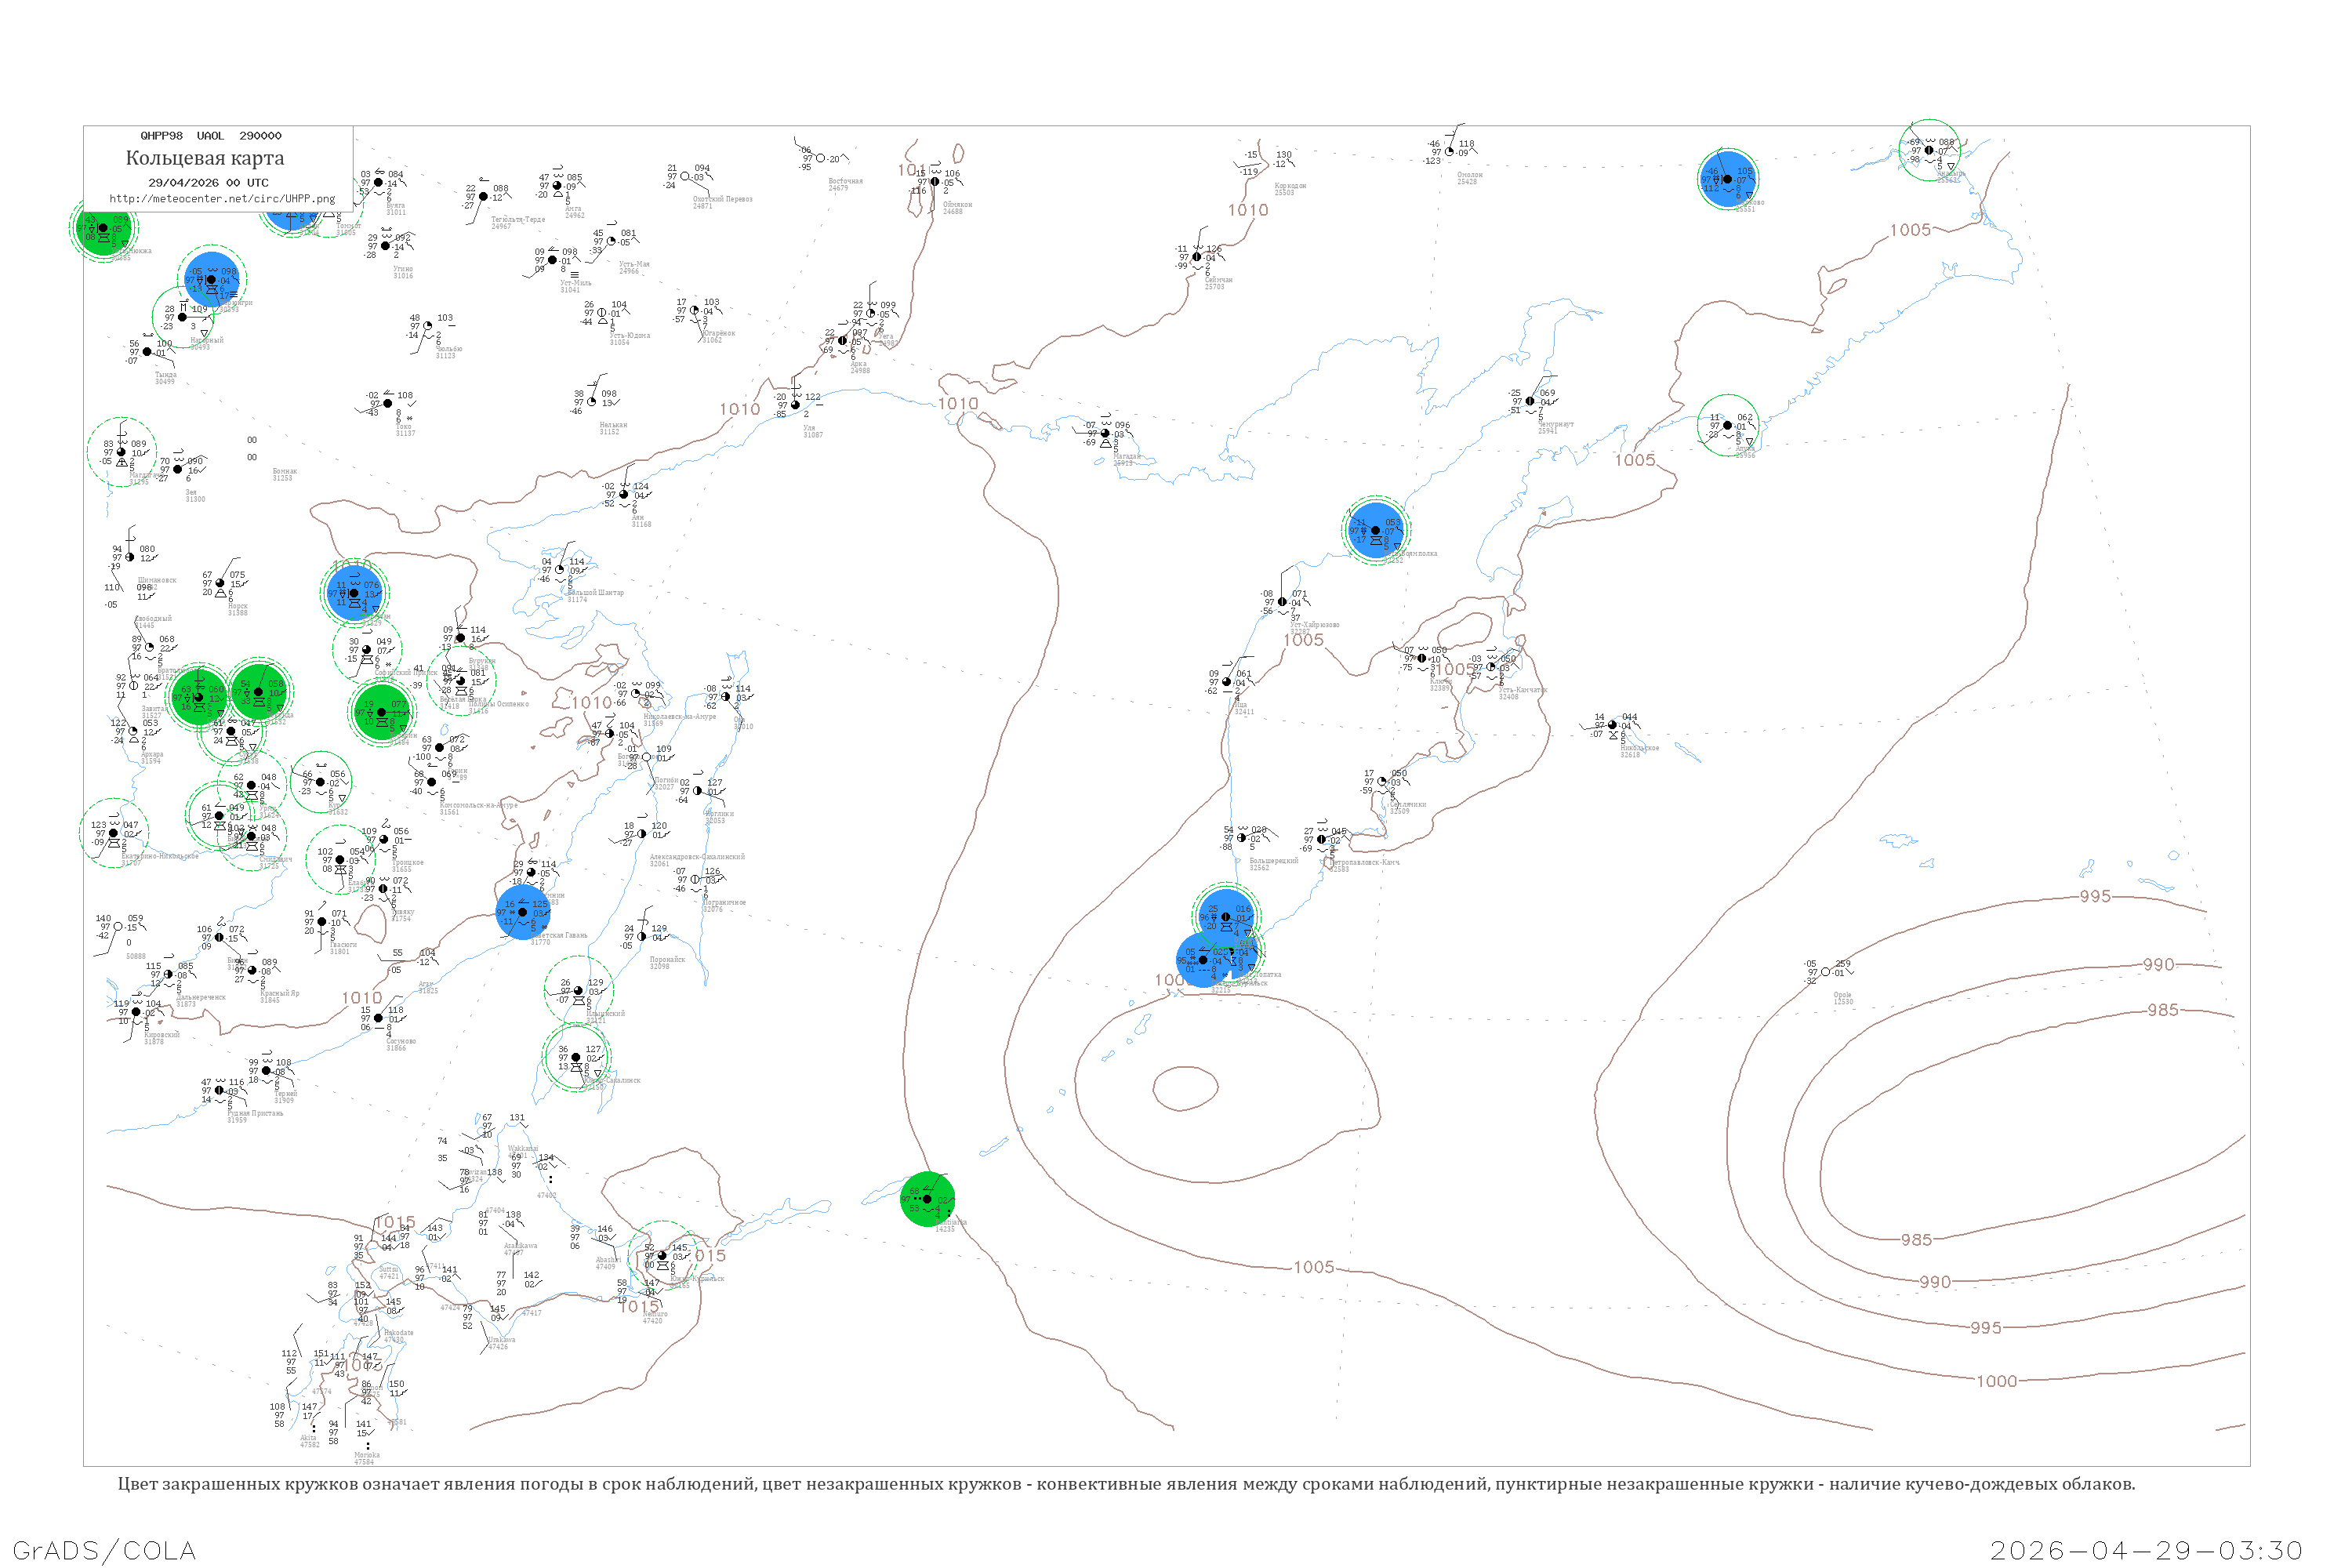Click the blue circle at Советская Гавань
The height and width of the screenshot is (1568, 2352).
522,912
